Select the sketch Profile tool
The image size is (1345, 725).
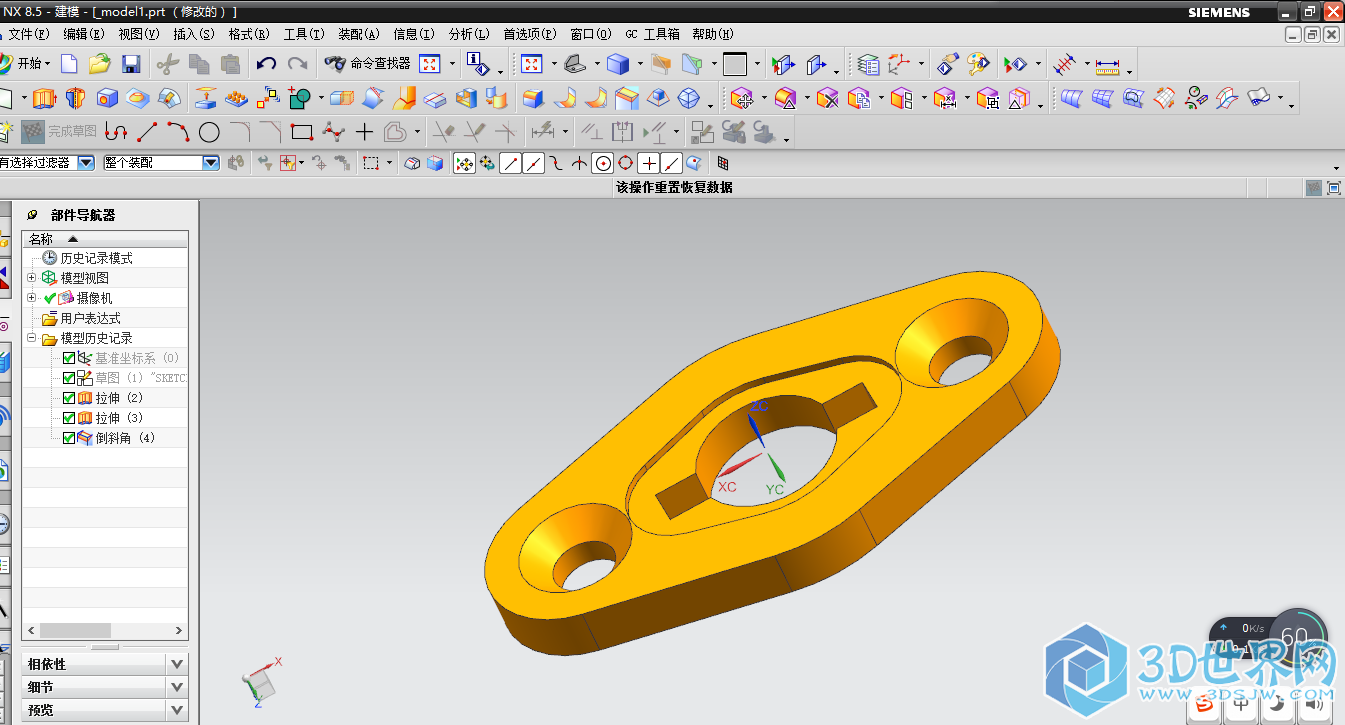click(x=116, y=131)
